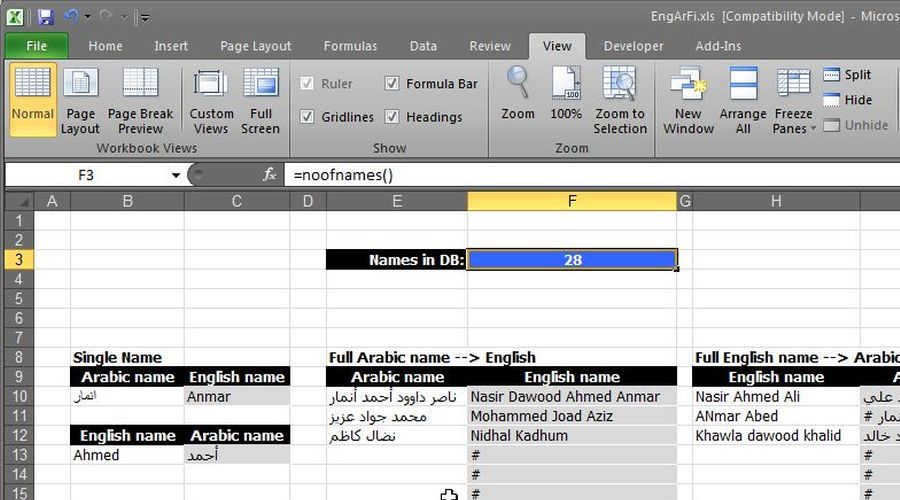Switch to Normal workbook view

point(33,100)
